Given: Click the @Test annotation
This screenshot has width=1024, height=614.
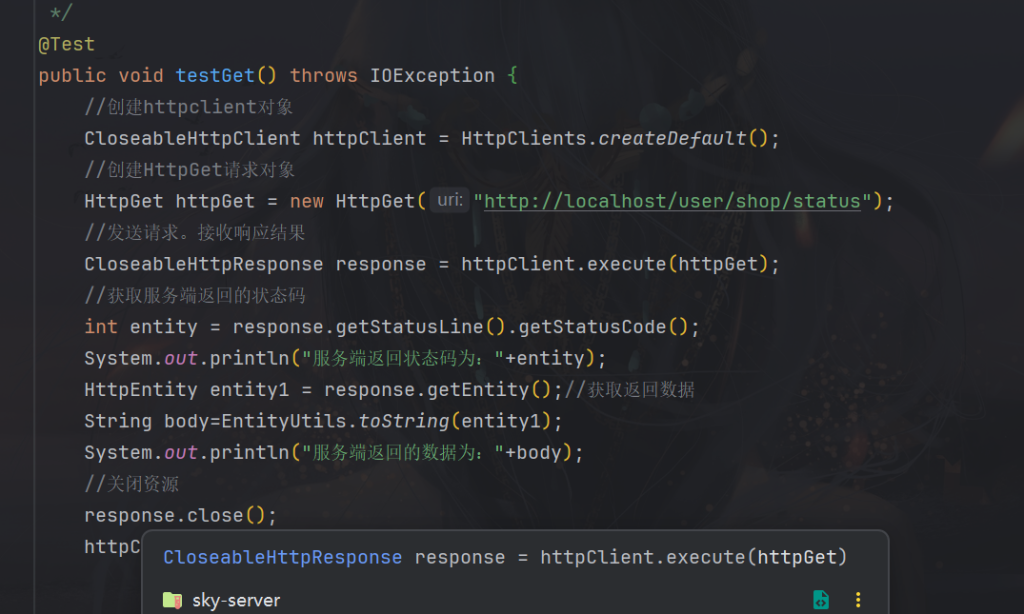Looking at the screenshot, I should tap(67, 44).
